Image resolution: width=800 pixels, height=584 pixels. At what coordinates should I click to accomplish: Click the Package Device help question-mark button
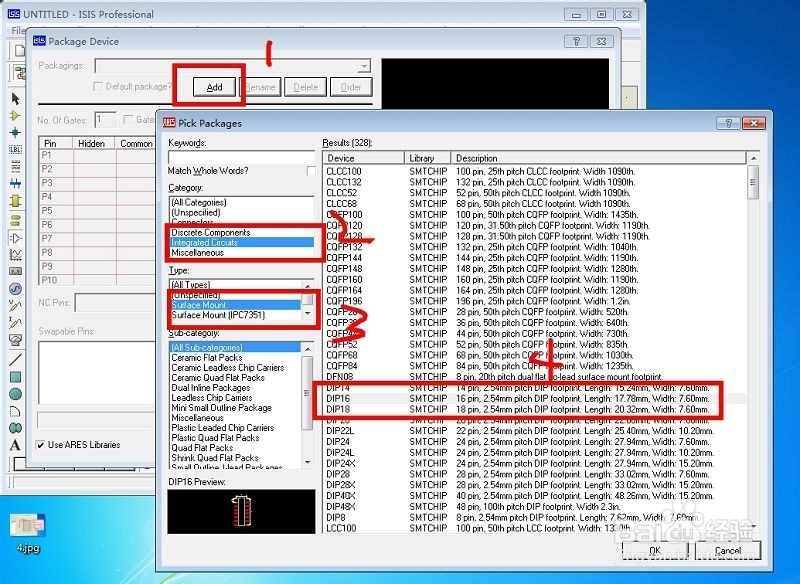tap(577, 41)
